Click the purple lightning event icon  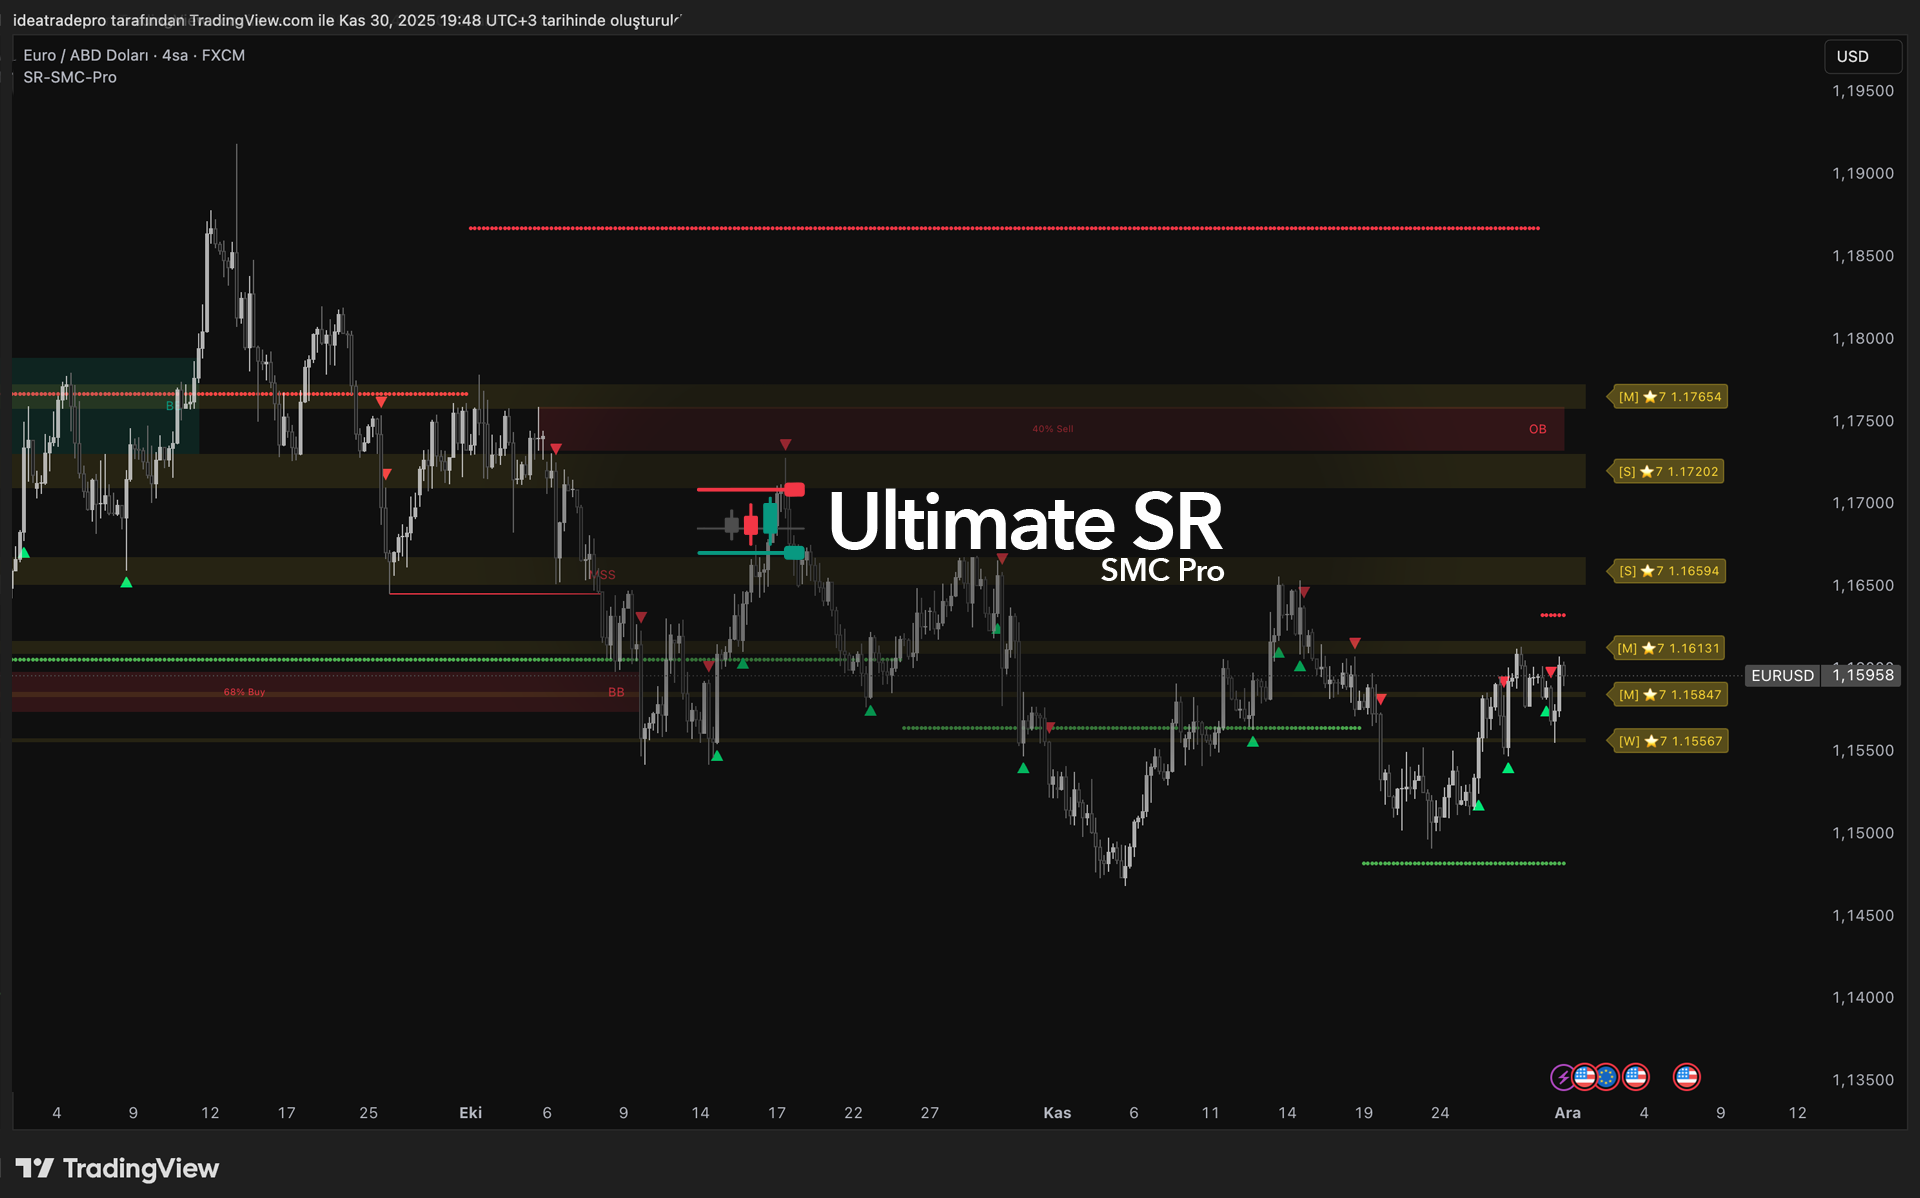point(1561,1077)
